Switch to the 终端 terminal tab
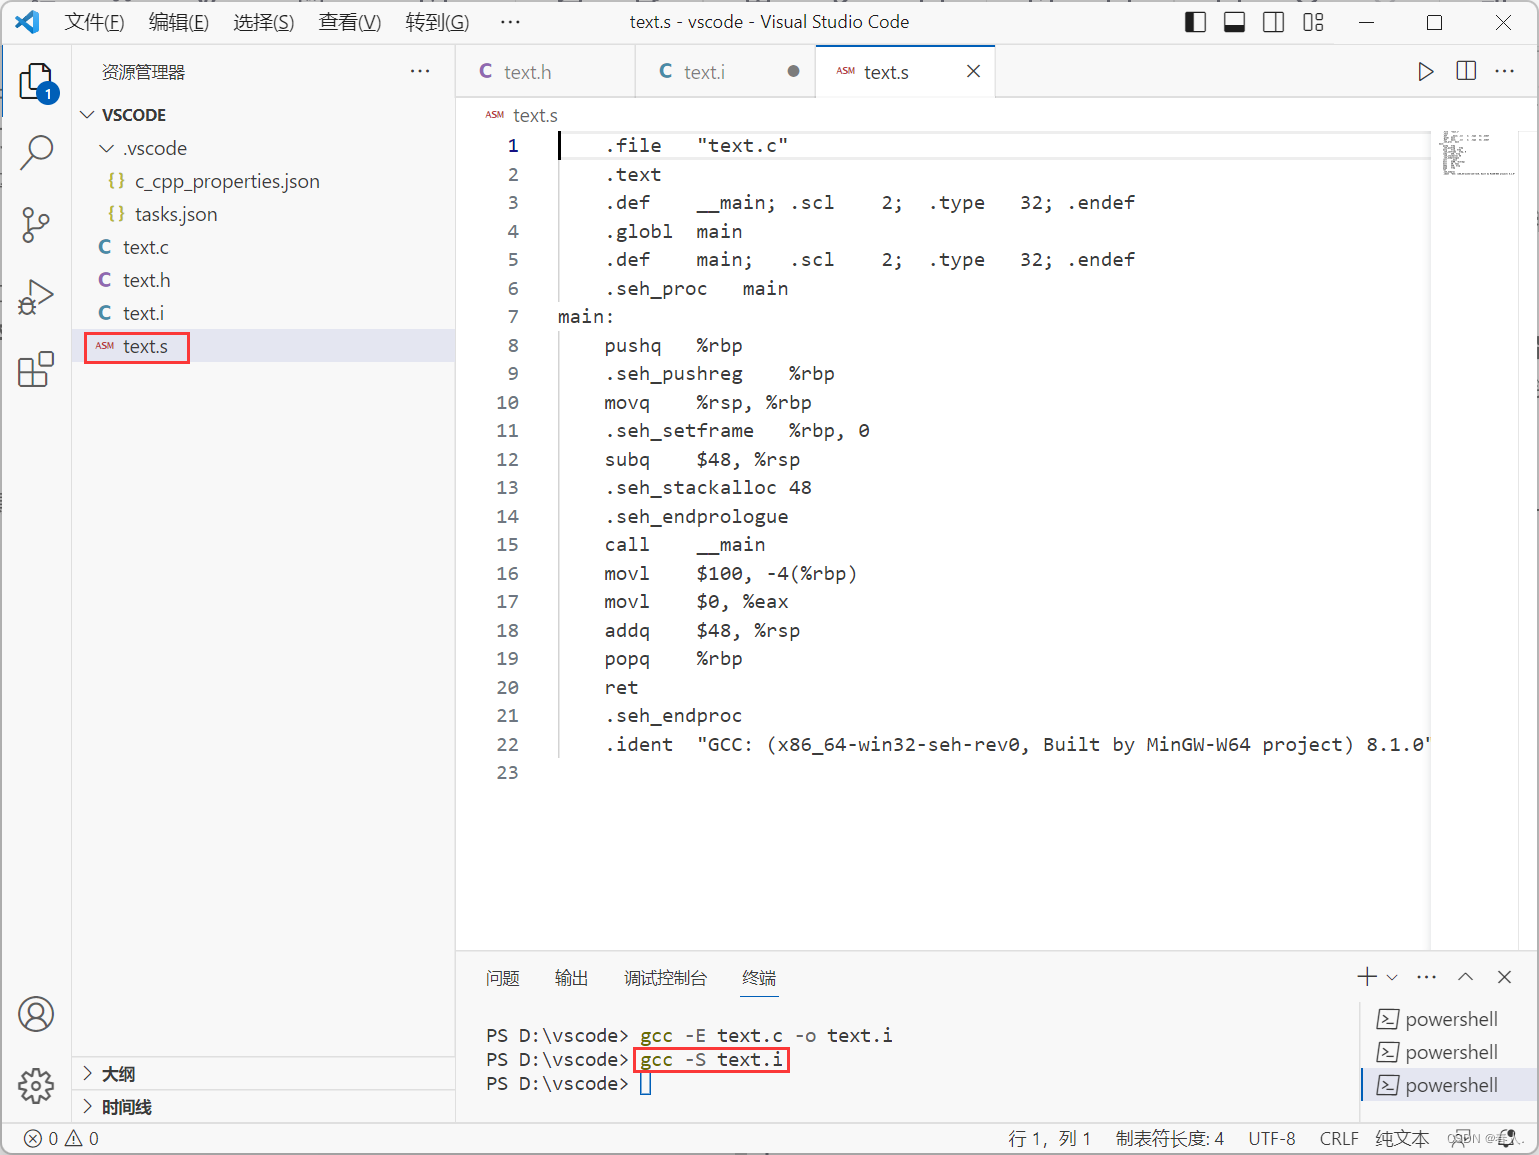This screenshot has height=1155, width=1539. (759, 978)
